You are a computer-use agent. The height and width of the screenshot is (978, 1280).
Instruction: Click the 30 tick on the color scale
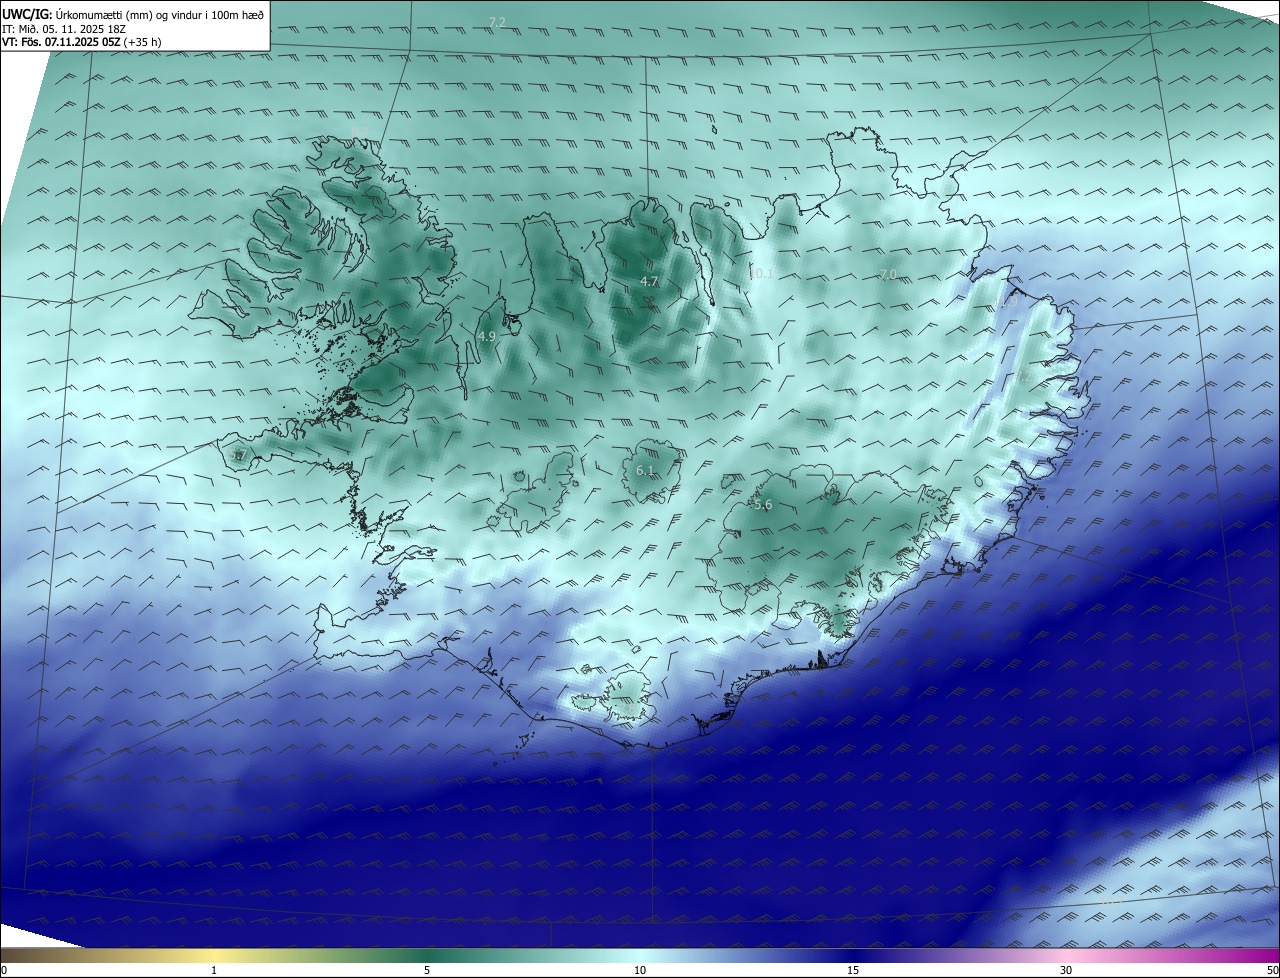1066,970
